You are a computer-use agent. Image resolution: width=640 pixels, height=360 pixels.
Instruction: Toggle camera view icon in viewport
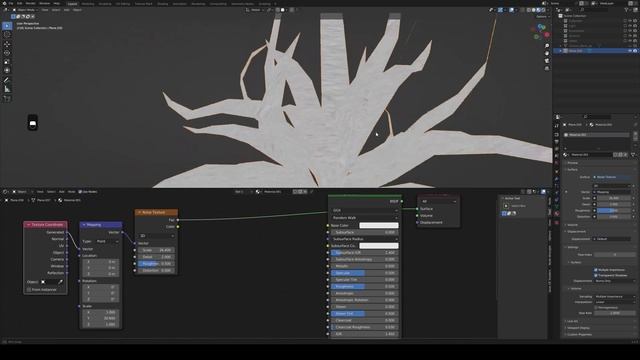pyautogui.click(x=547, y=61)
